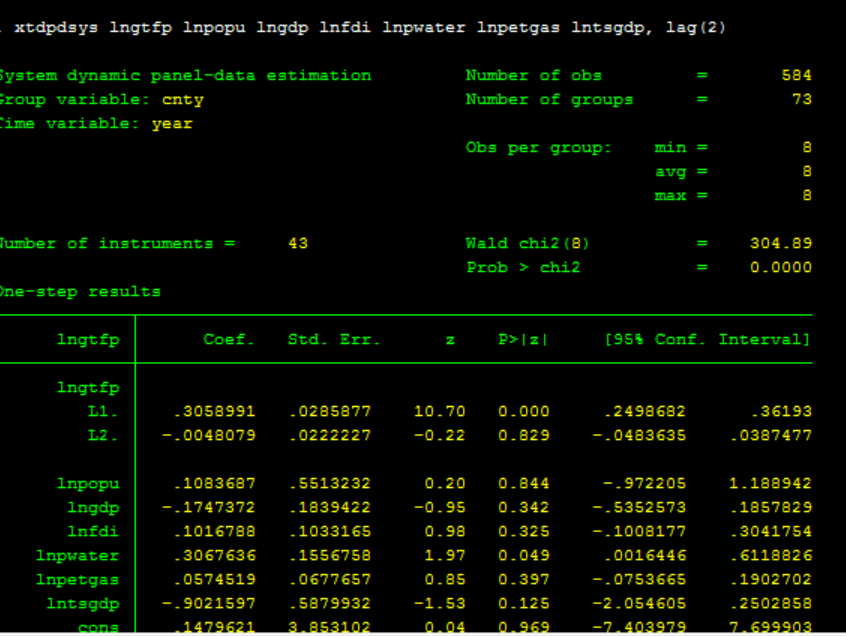This screenshot has height=636, width=846.
Task: Click the lnpopu variable row label
Action: point(88,483)
